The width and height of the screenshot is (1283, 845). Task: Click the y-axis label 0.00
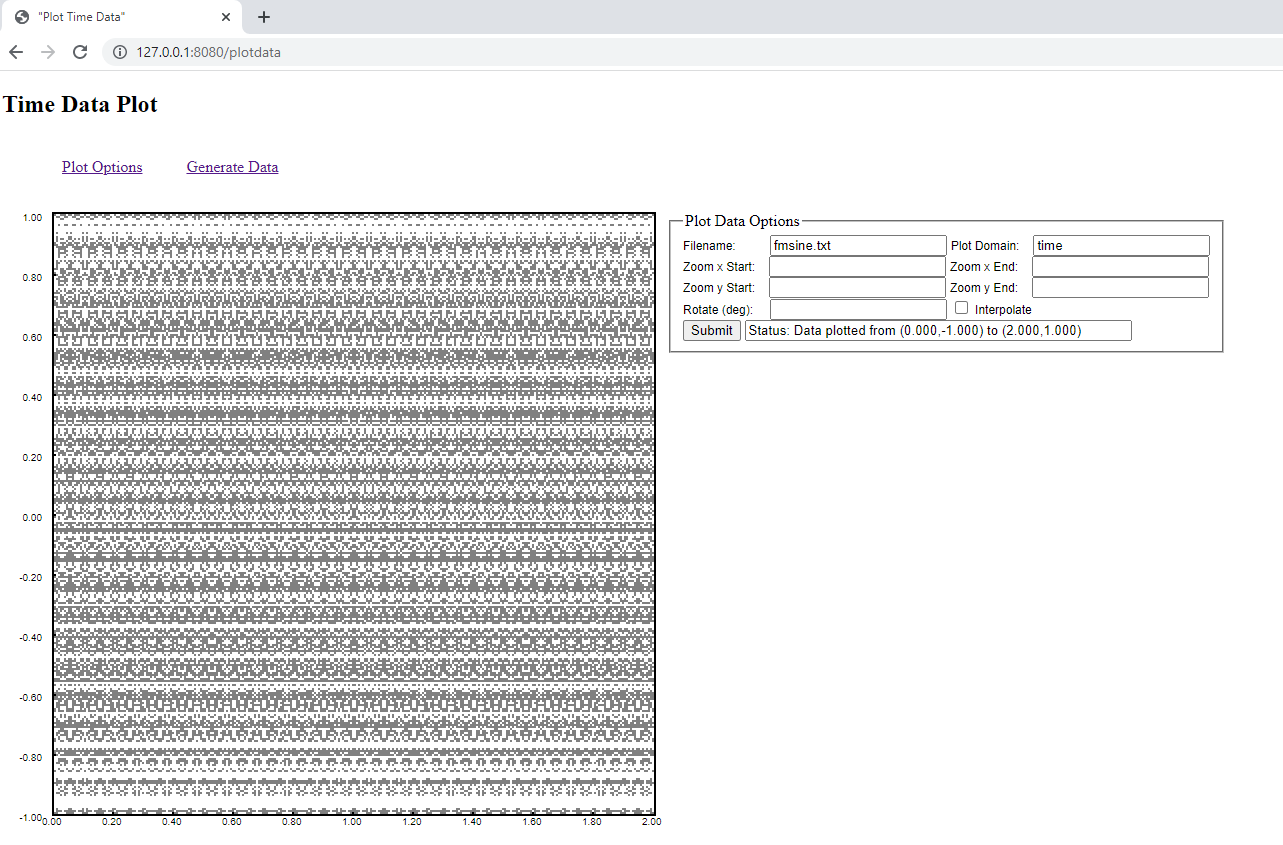coord(32,517)
